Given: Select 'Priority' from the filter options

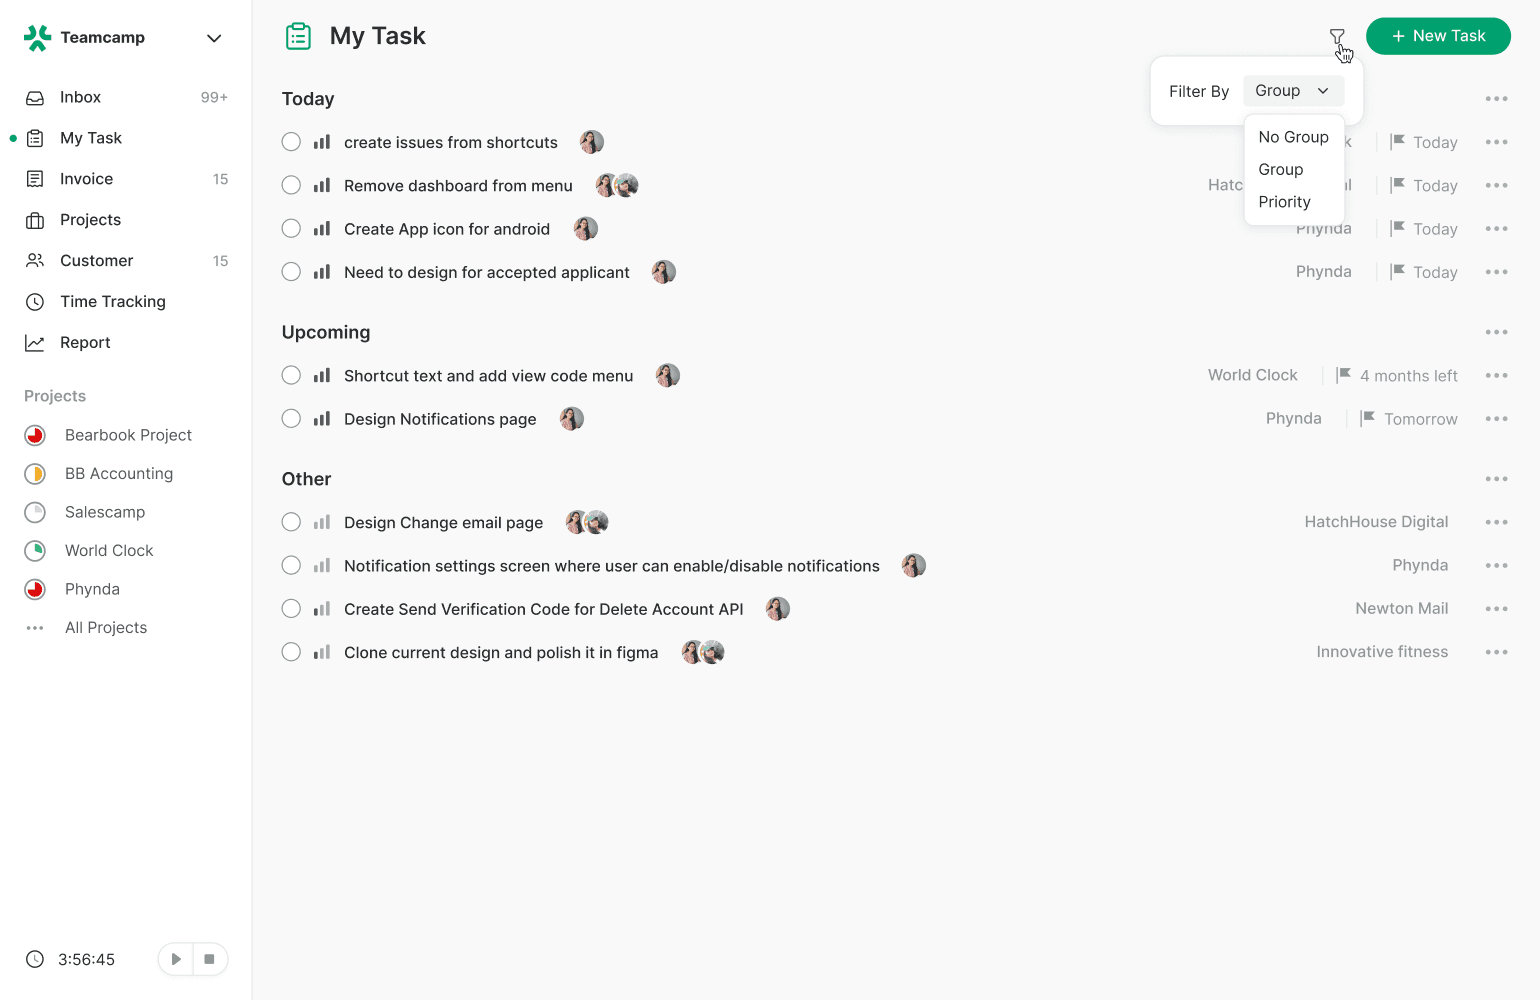Looking at the screenshot, I should (x=1284, y=202).
